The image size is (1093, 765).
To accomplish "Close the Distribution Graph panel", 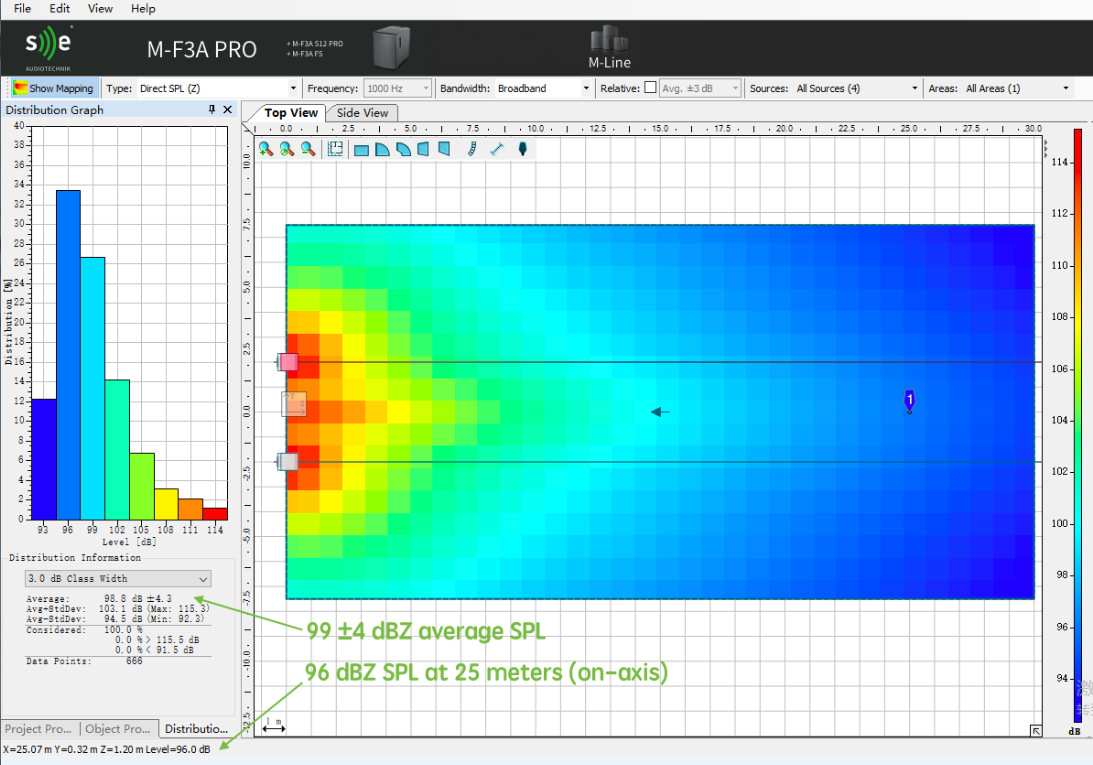I will 227,110.
